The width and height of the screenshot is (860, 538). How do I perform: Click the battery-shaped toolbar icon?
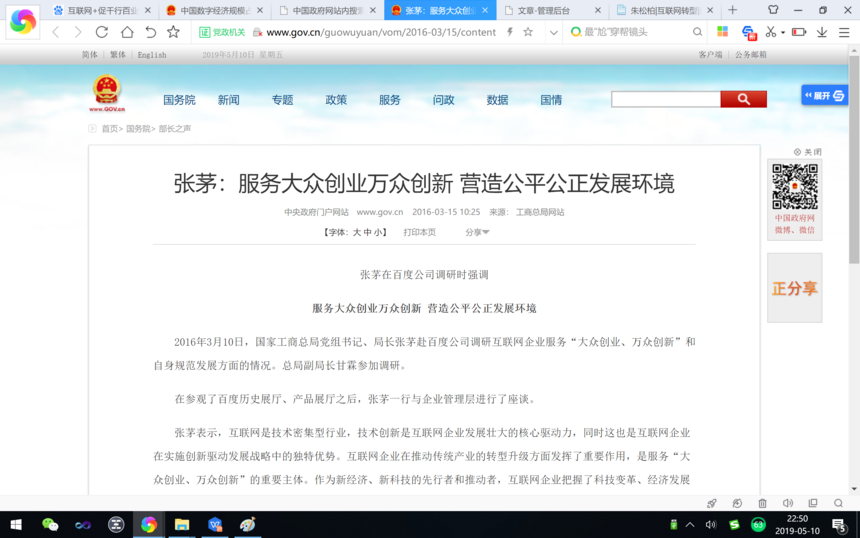point(799,32)
